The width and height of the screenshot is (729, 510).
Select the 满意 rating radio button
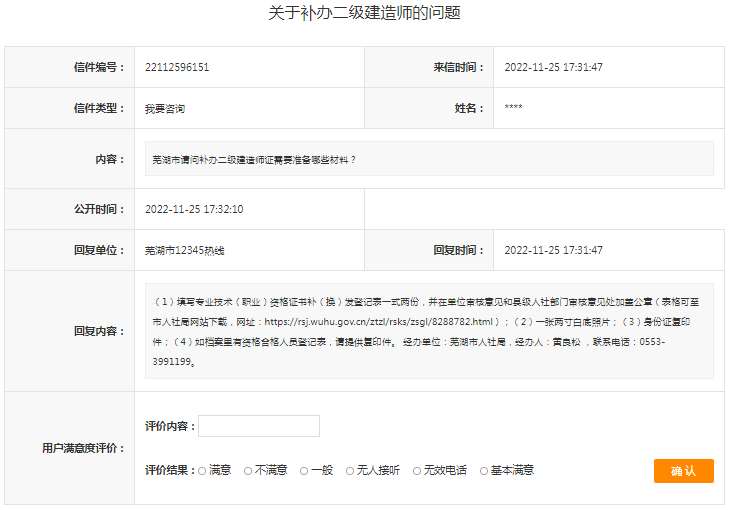202,471
